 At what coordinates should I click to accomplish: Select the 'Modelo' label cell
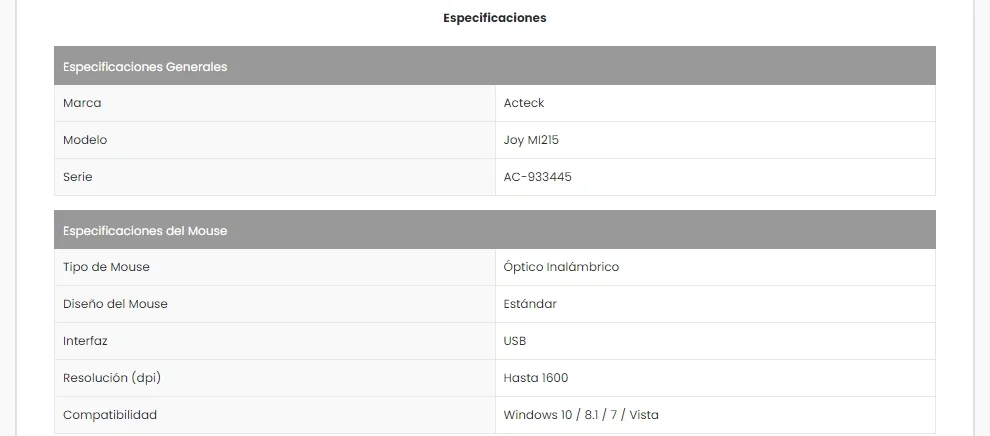pyautogui.click(x=85, y=140)
